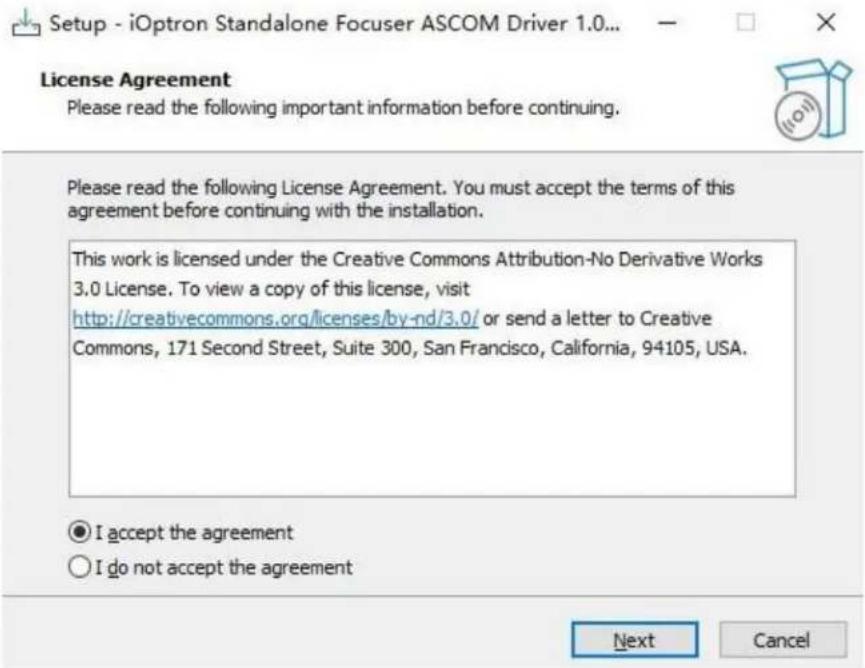The image size is (865, 668).
Task: Abort installation with the Cancel button
Action: pos(782,640)
